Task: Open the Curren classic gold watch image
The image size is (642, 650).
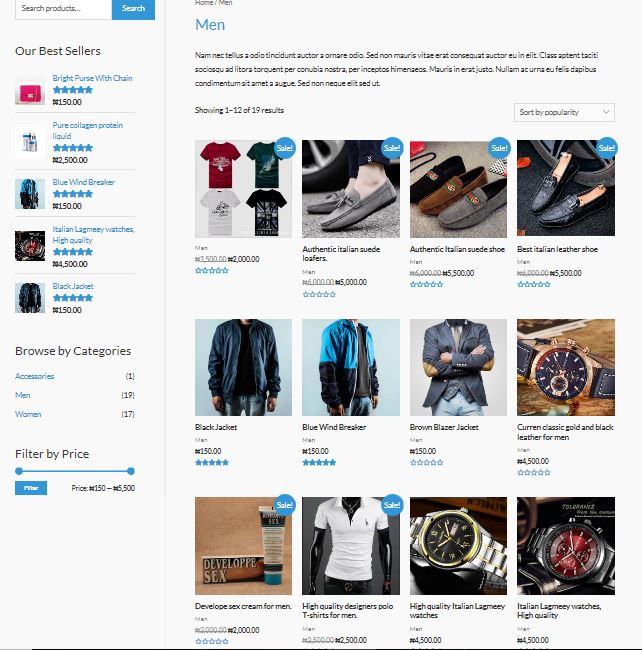Action: (566, 367)
